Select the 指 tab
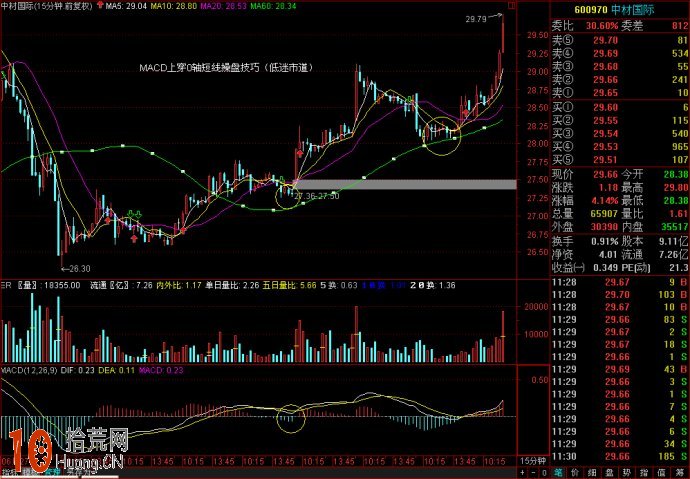 coord(644,473)
